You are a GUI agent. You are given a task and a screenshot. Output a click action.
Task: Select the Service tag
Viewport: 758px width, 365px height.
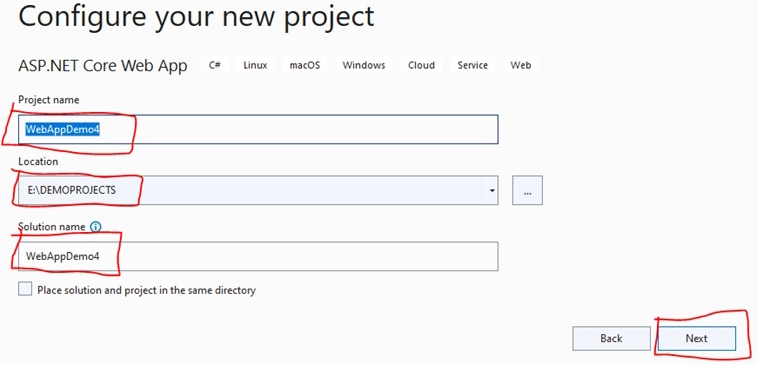tap(472, 65)
